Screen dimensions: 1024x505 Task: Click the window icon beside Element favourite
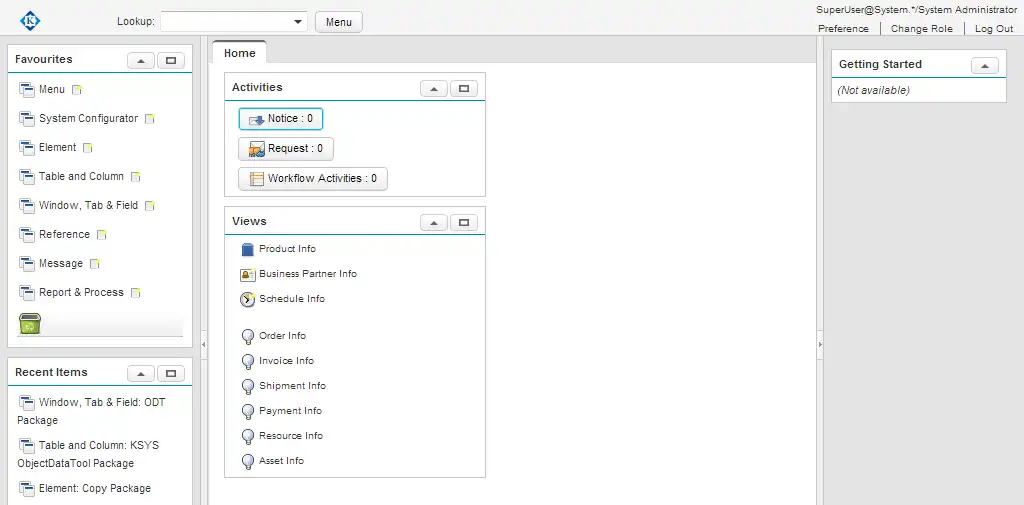pos(27,148)
